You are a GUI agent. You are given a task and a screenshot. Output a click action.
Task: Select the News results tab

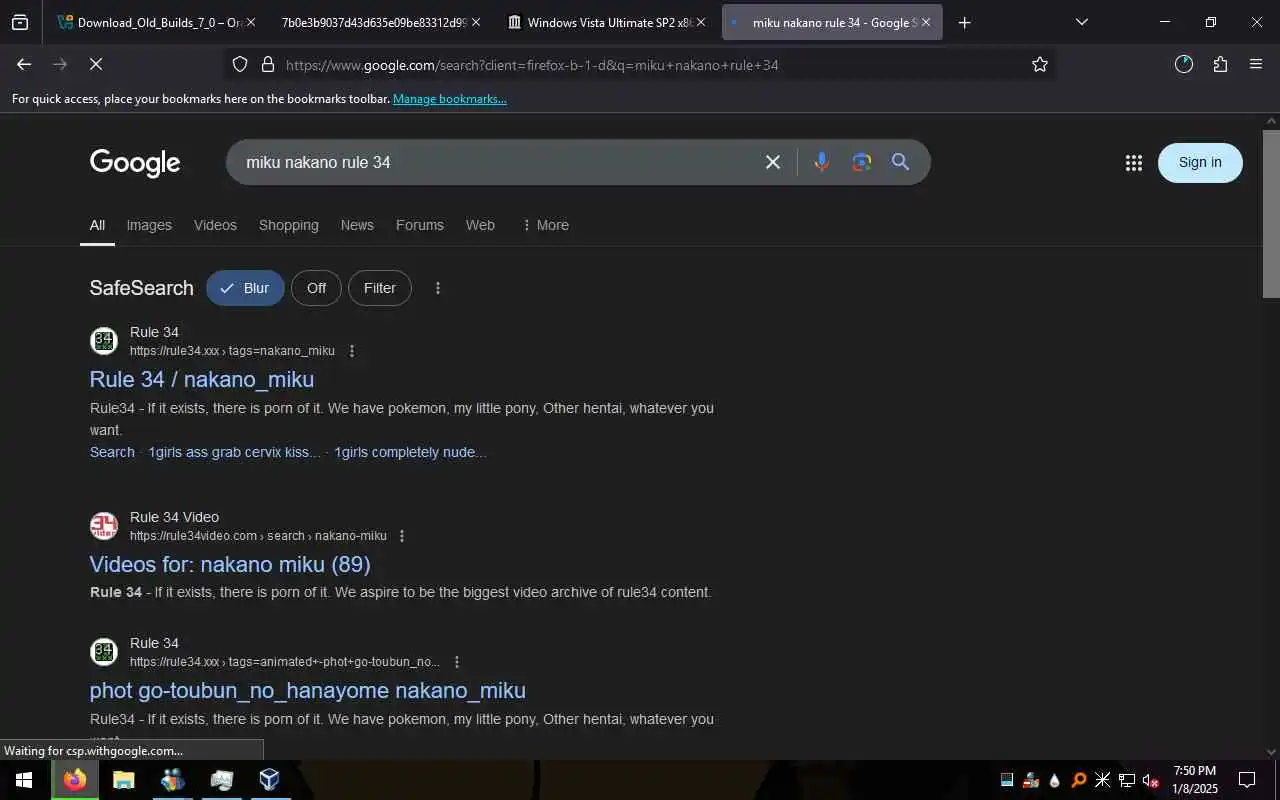pyautogui.click(x=357, y=225)
